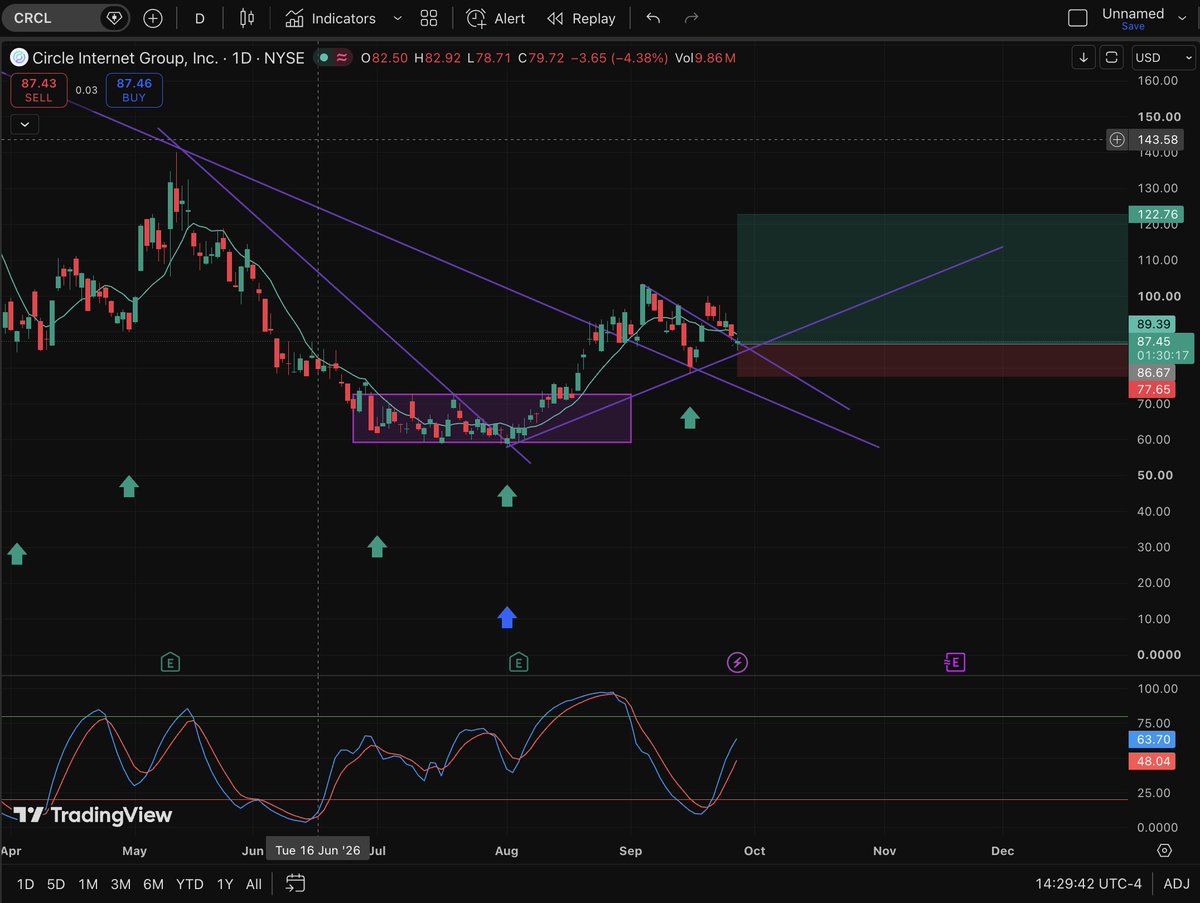Expand the indicators favorites dropdown arrow
This screenshot has height=903, width=1200.
[x=397, y=18]
